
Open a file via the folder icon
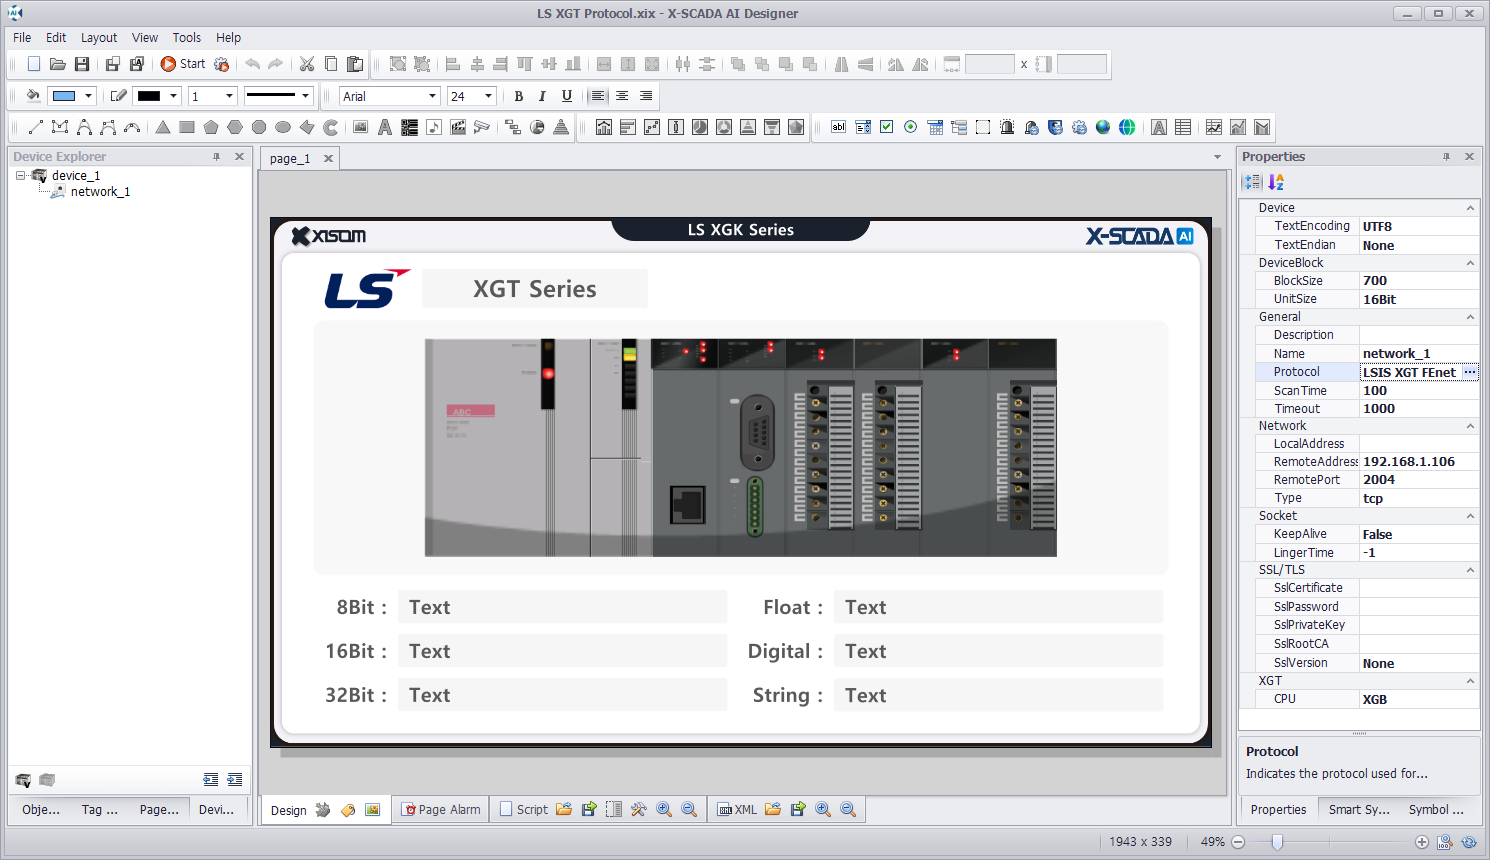pos(58,64)
